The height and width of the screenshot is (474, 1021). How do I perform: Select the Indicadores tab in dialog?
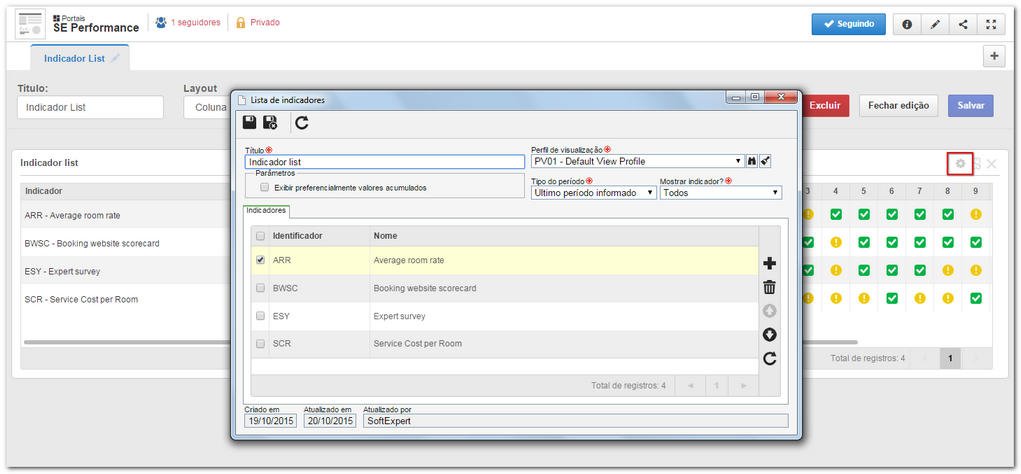(x=267, y=211)
